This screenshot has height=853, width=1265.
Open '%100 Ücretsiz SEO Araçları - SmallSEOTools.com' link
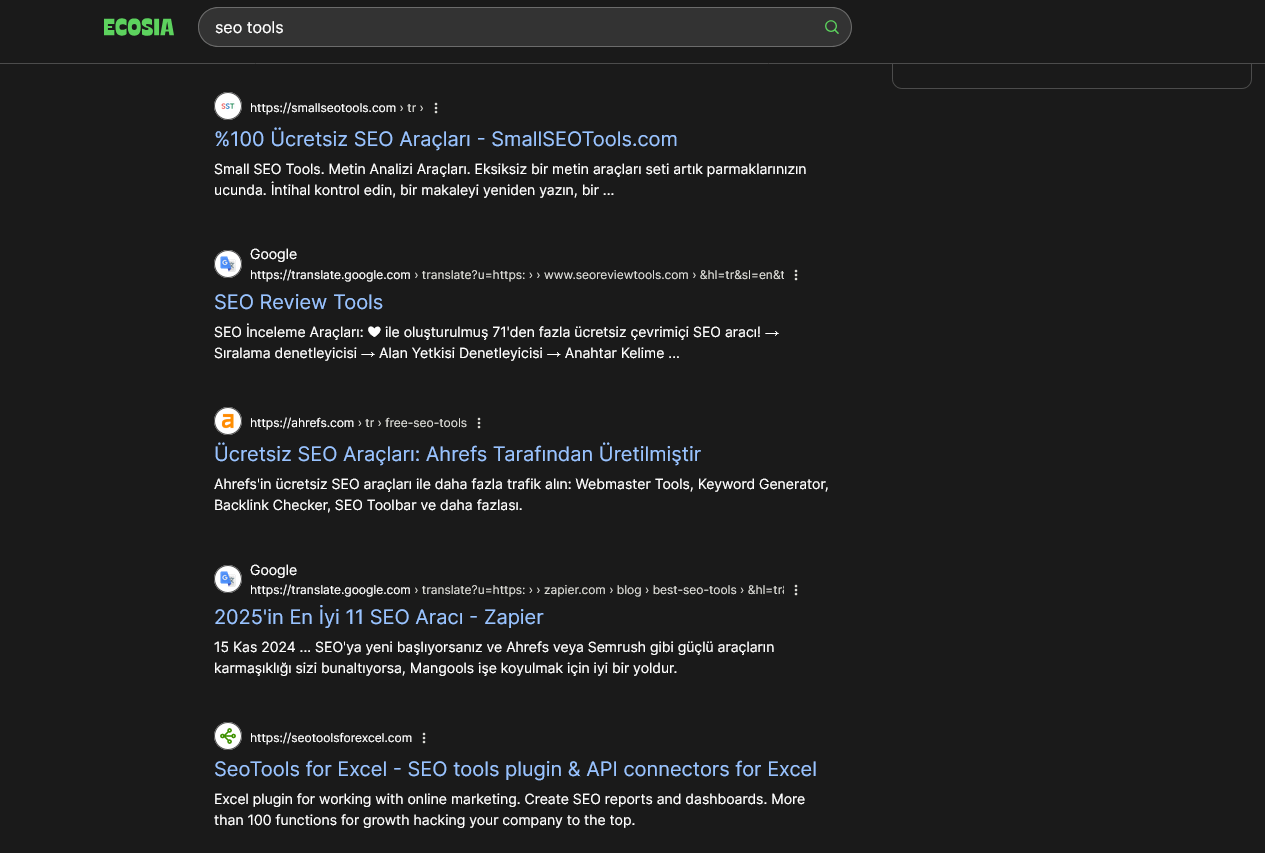click(x=445, y=139)
